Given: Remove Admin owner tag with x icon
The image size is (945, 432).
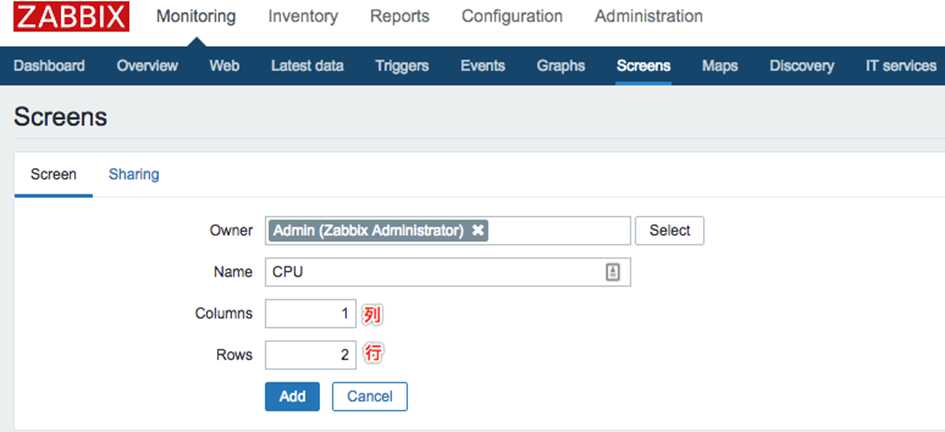Looking at the screenshot, I should tap(478, 230).
